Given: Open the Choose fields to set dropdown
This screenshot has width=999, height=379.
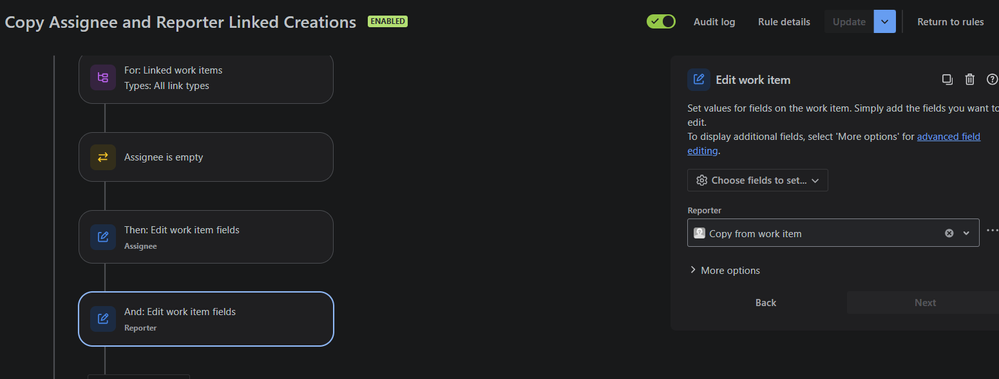Looking at the screenshot, I should coord(758,180).
